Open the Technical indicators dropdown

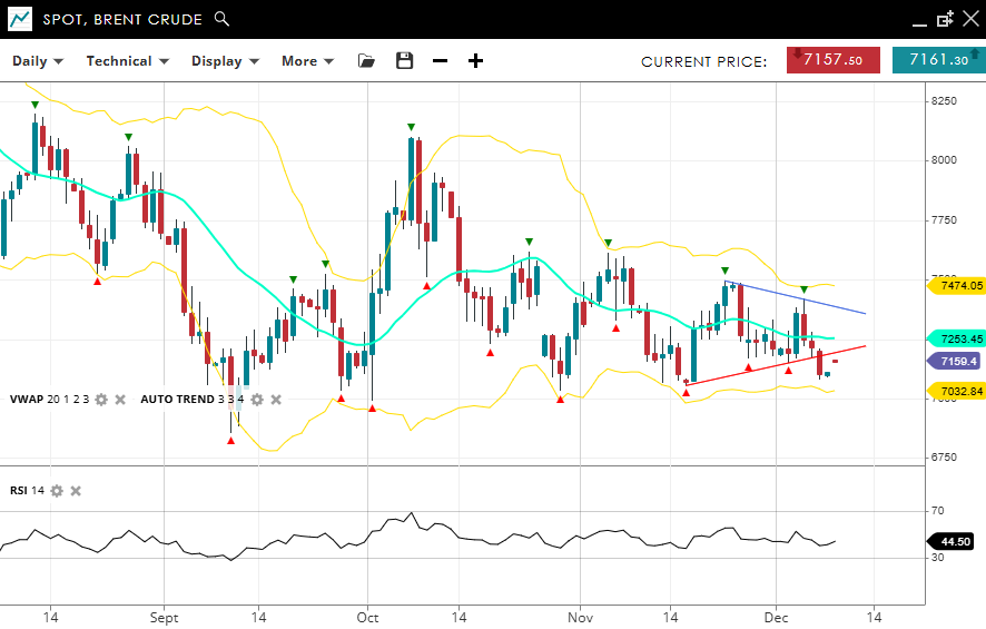click(127, 61)
